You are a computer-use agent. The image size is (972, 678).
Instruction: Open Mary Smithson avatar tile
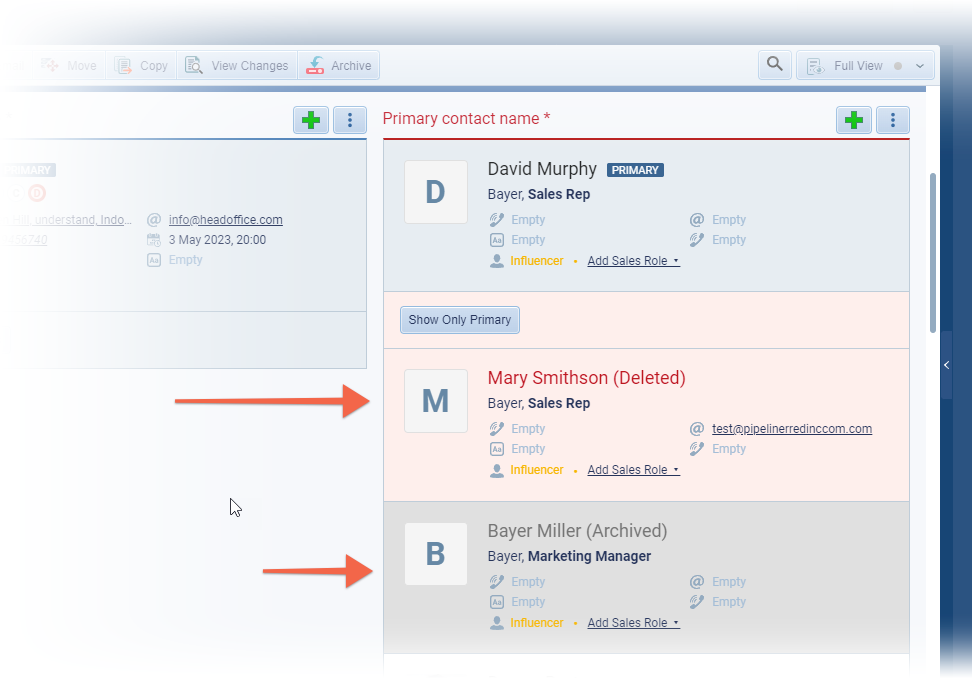pos(436,401)
